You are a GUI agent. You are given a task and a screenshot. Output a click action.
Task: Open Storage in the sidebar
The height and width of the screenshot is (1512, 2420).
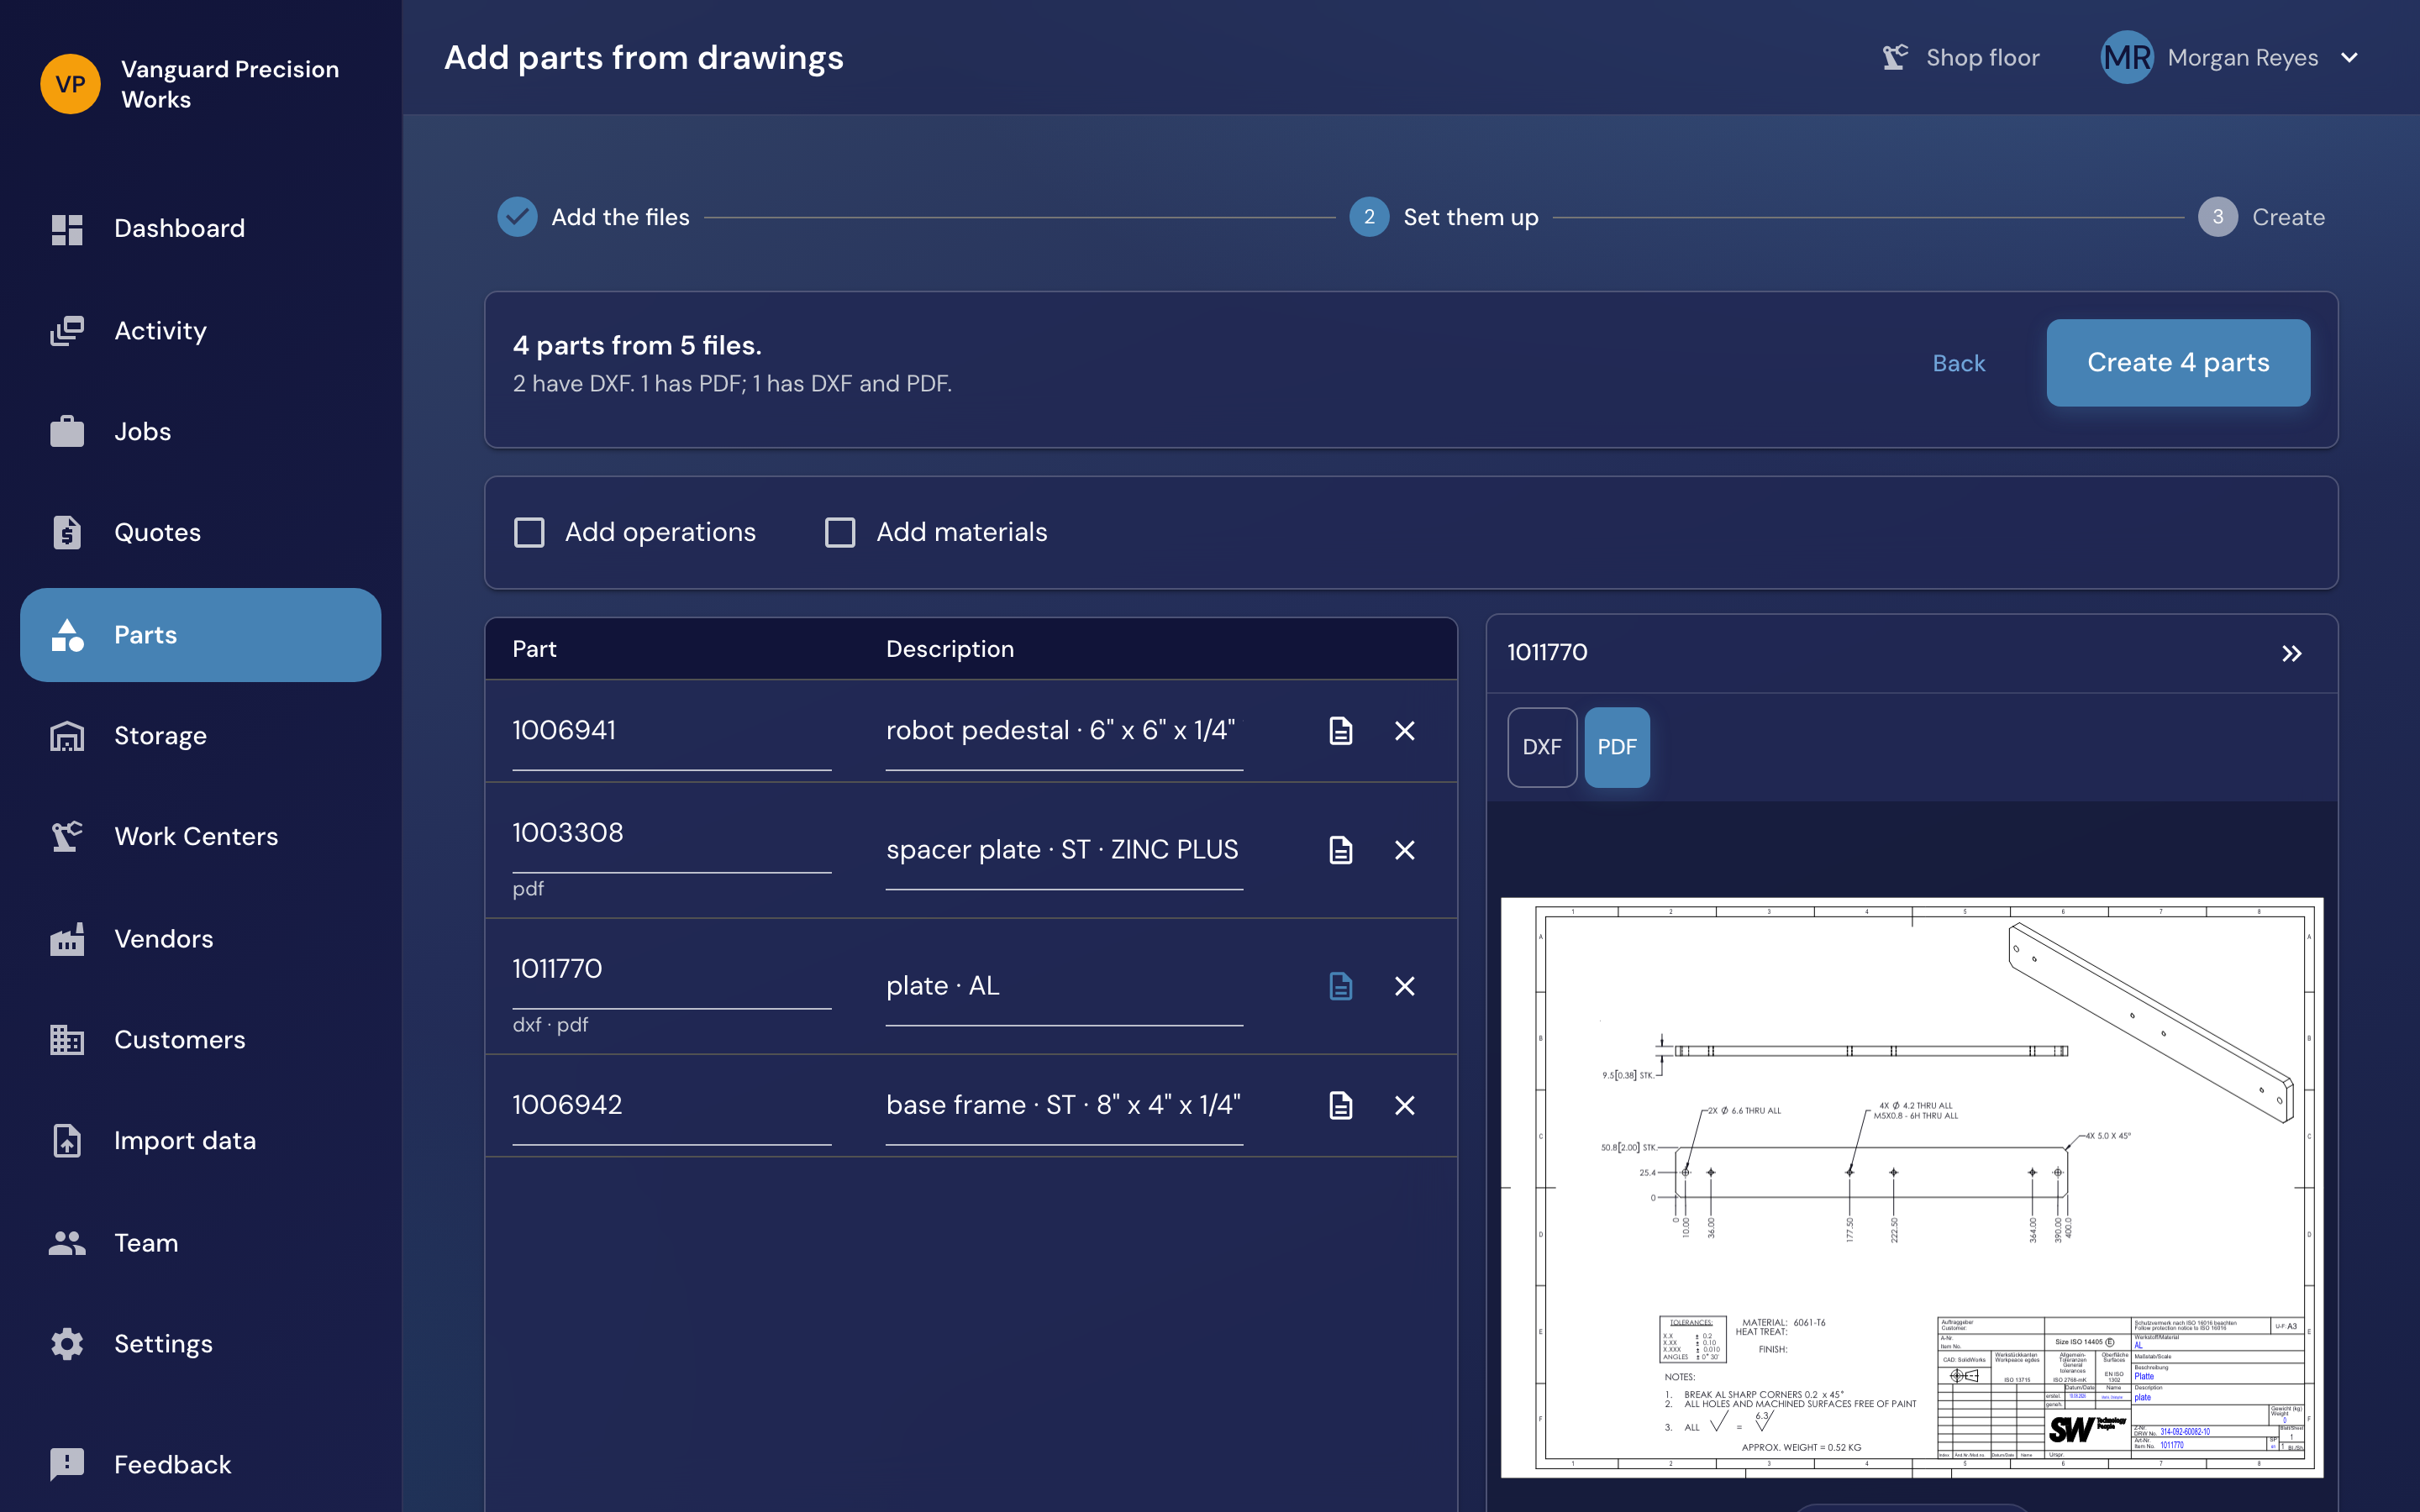coord(200,736)
